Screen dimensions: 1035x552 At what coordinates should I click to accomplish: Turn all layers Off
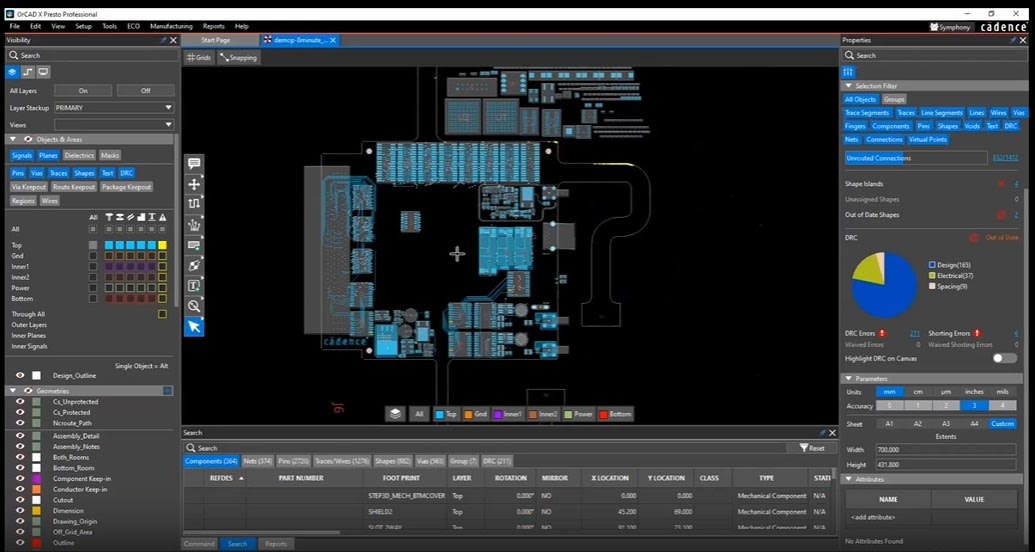(146, 90)
